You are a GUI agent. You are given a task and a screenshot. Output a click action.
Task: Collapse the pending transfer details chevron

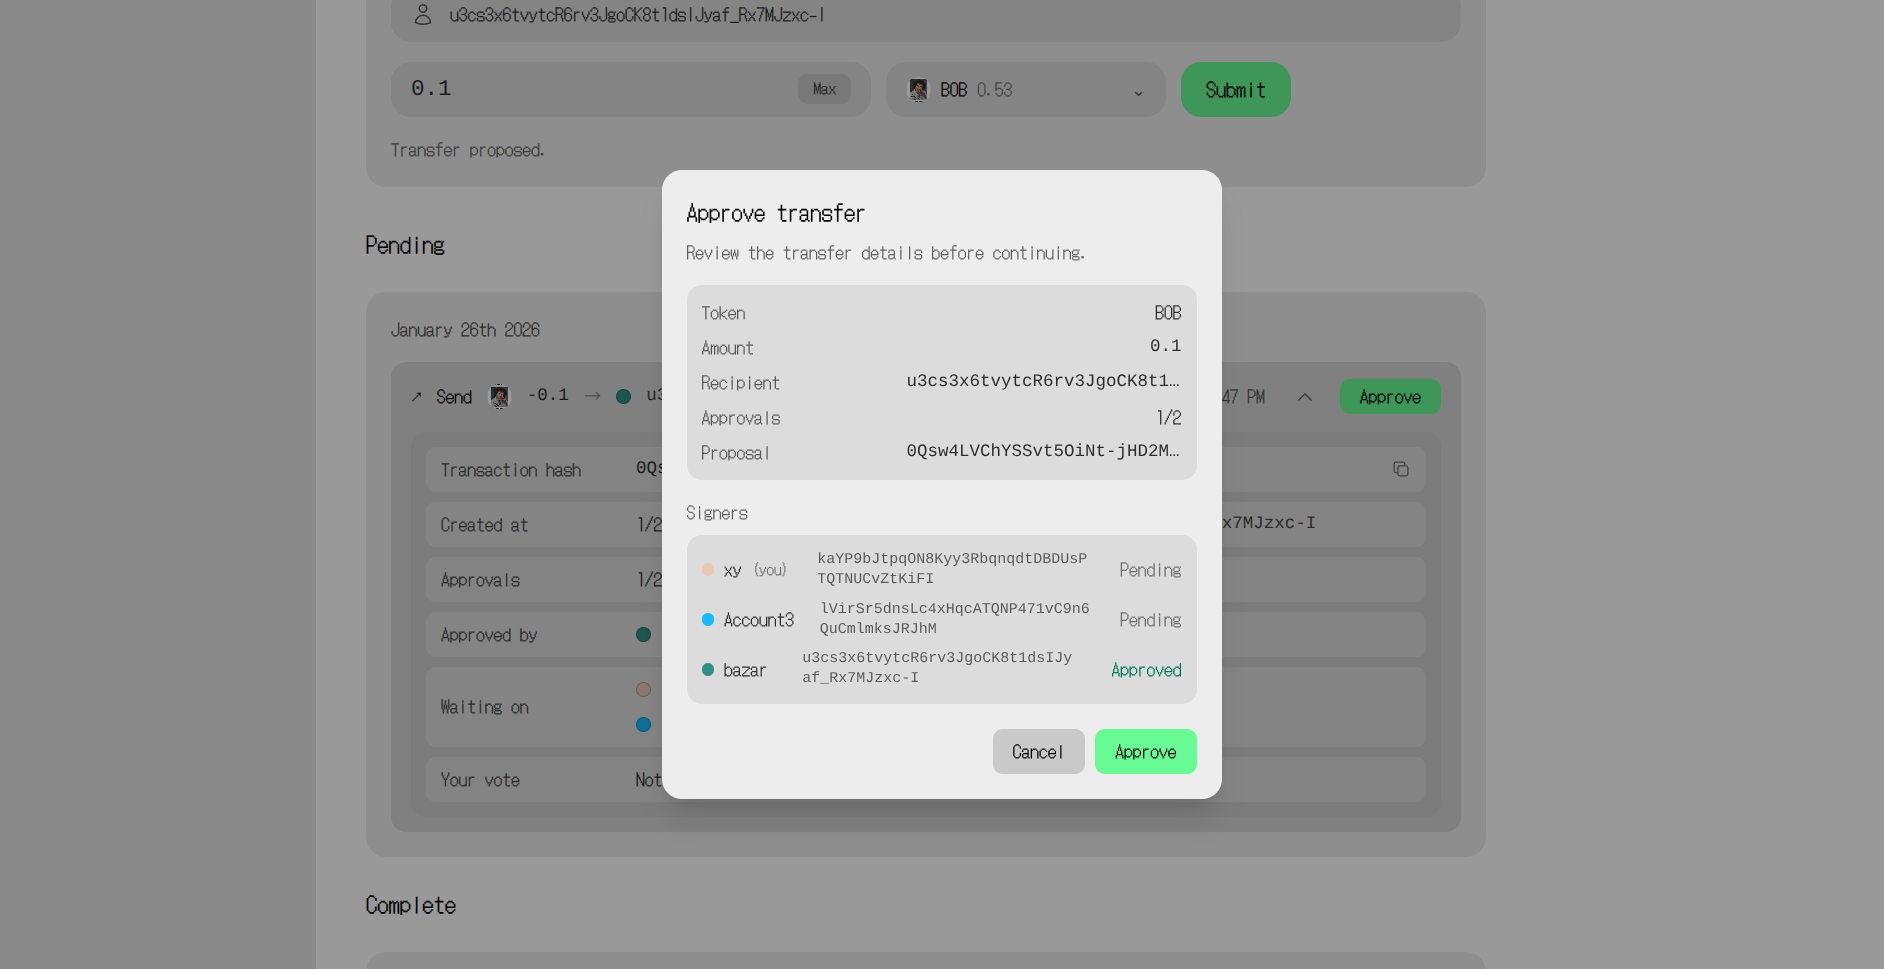(1304, 397)
